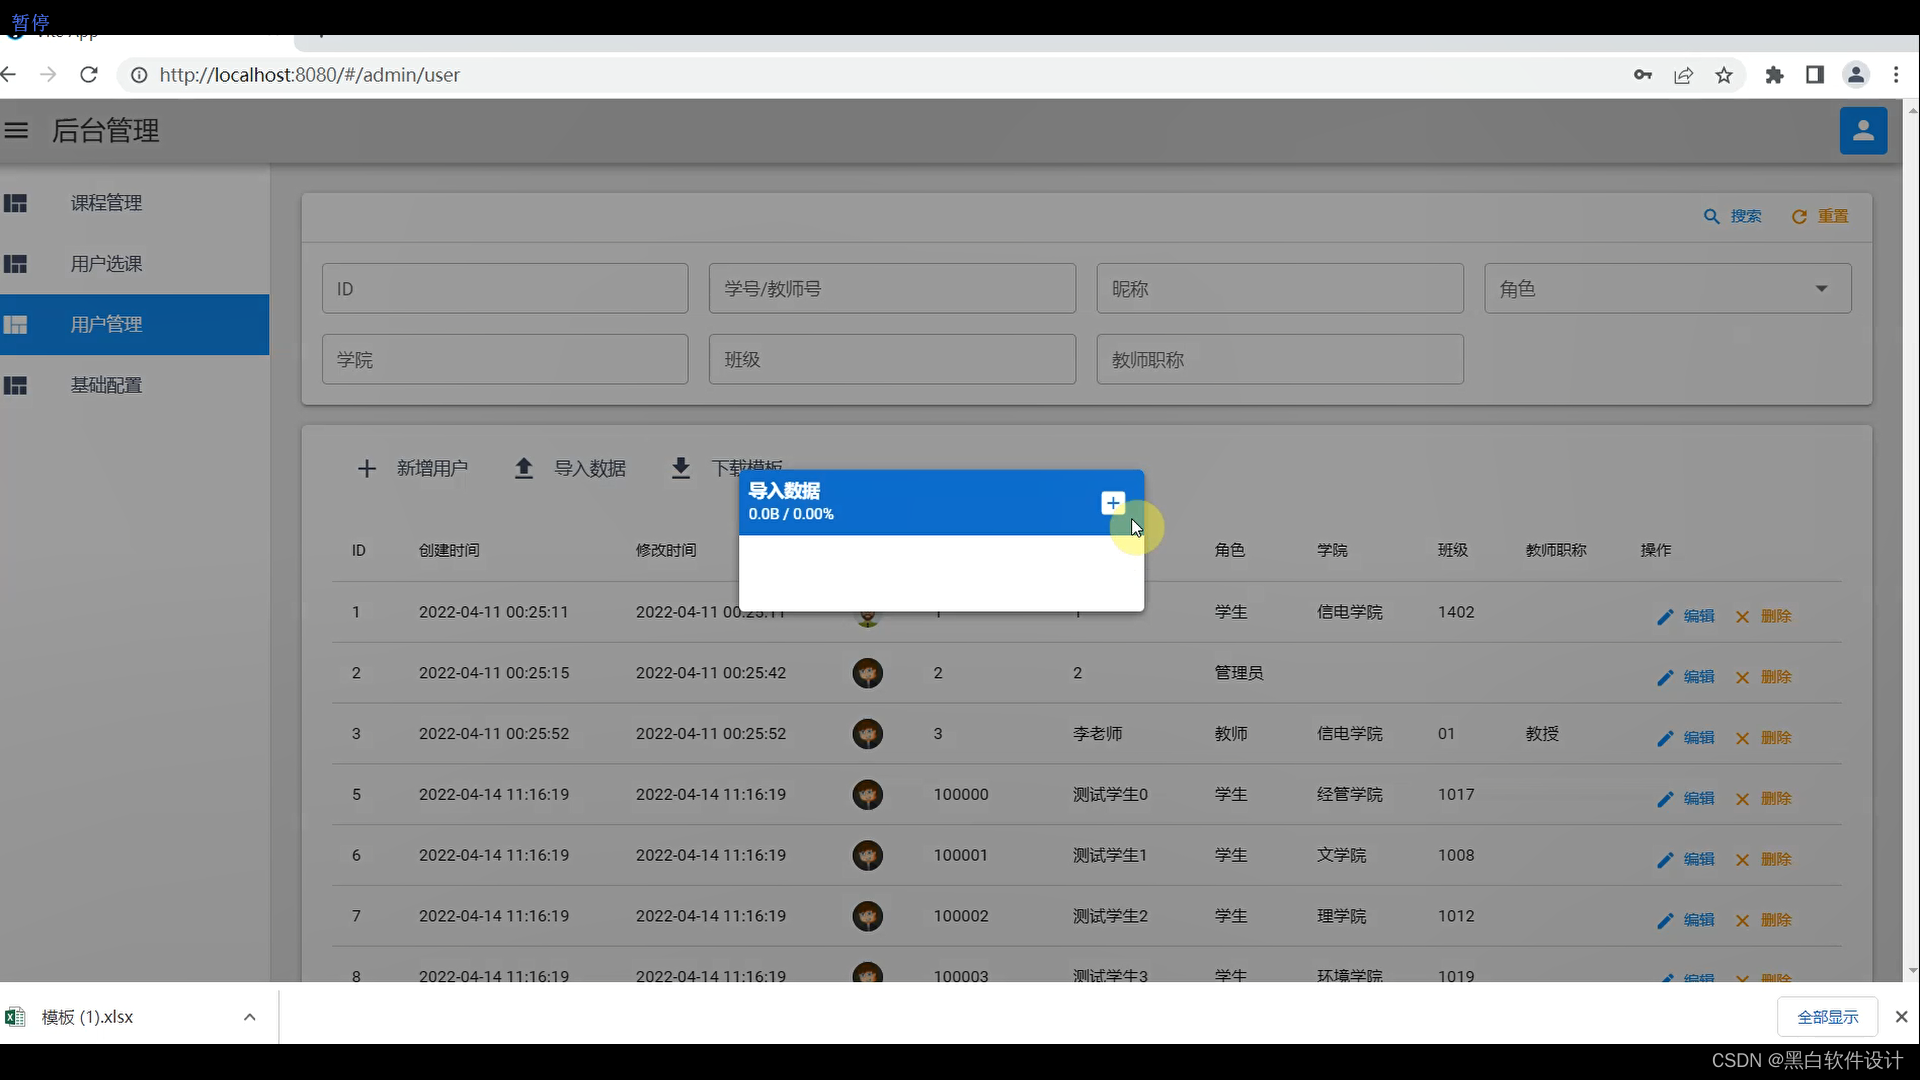The image size is (1920, 1080).
Task: Click 全部显示 in downloads bar
Action: coord(1826,1017)
